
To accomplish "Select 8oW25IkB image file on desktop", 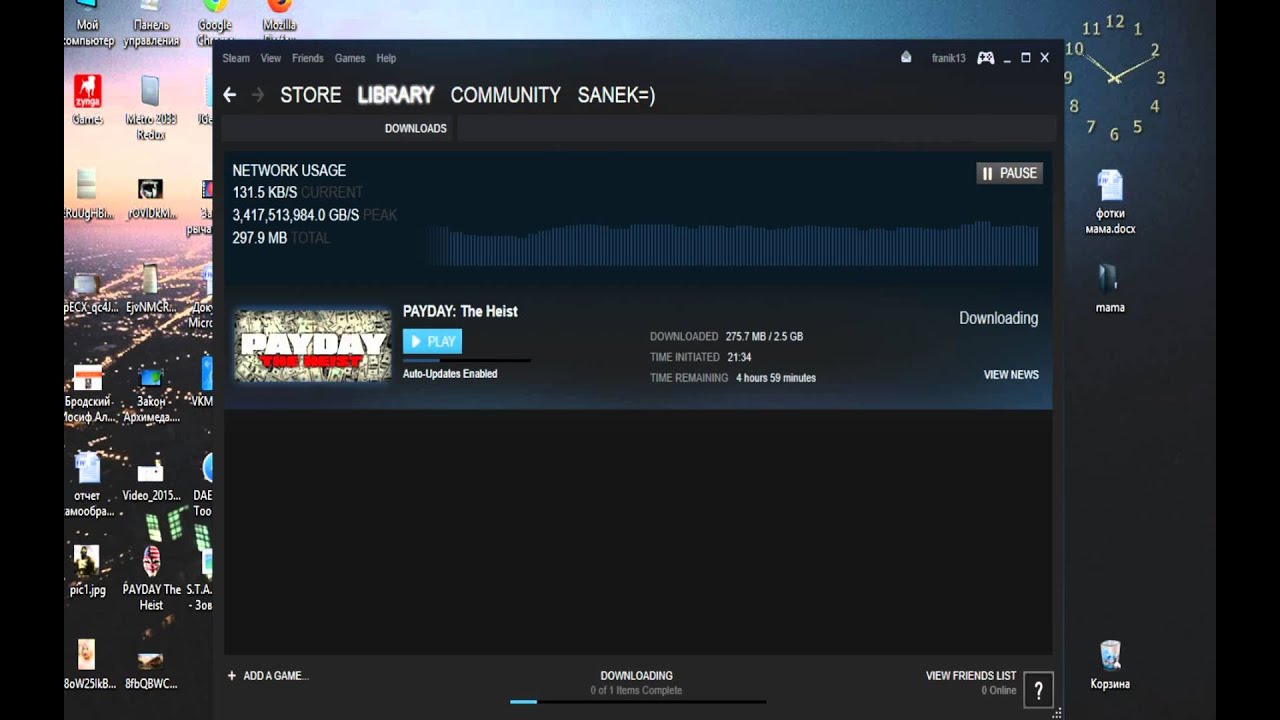I will (87, 665).
